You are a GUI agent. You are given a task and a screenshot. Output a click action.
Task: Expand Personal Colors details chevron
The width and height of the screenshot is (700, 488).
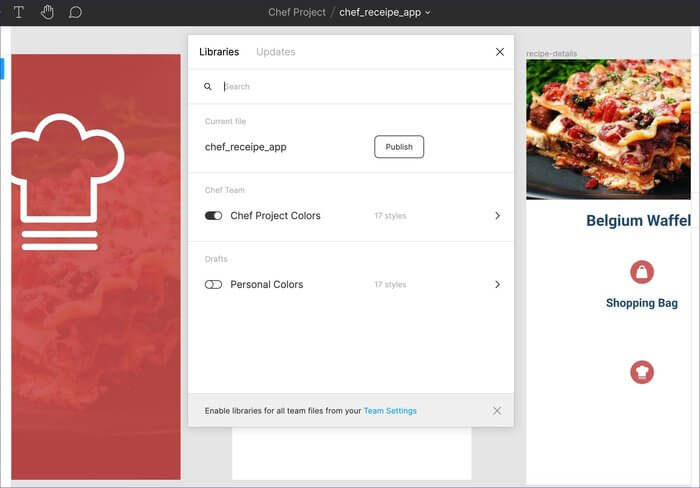click(497, 284)
